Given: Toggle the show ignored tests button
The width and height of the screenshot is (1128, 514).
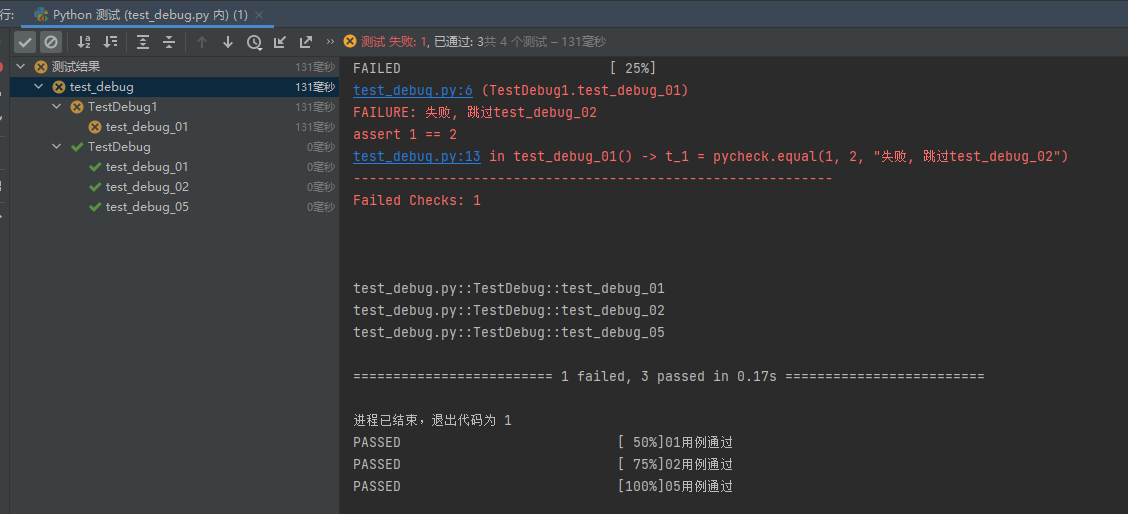Looking at the screenshot, I should [51, 42].
